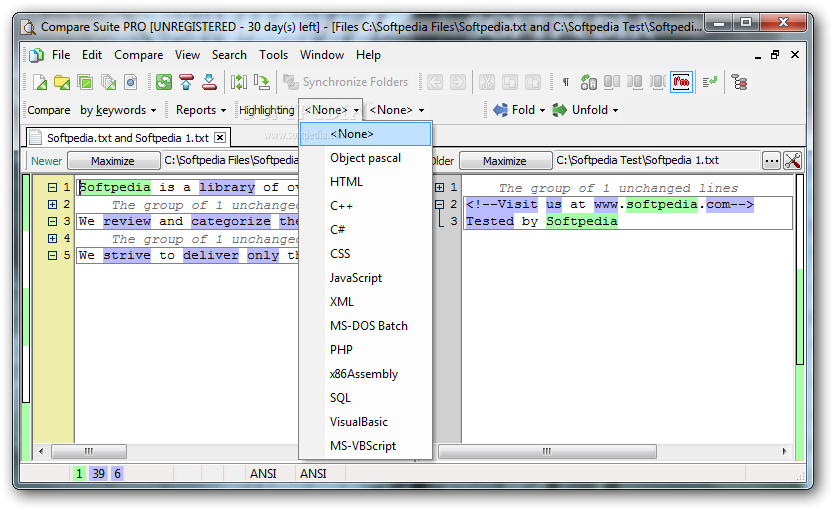This screenshot has width=834, height=510.
Task: Click the cut-tools icon at right panel
Action: click(x=792, y=161)
